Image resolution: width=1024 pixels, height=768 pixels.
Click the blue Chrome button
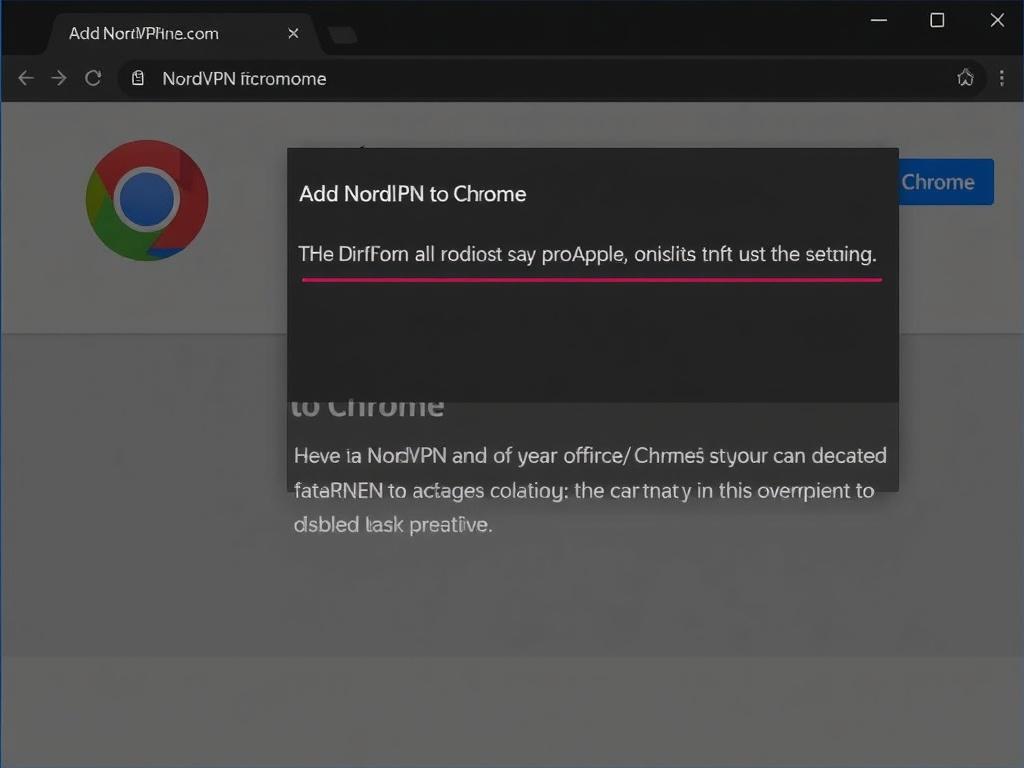click(946, 182)
